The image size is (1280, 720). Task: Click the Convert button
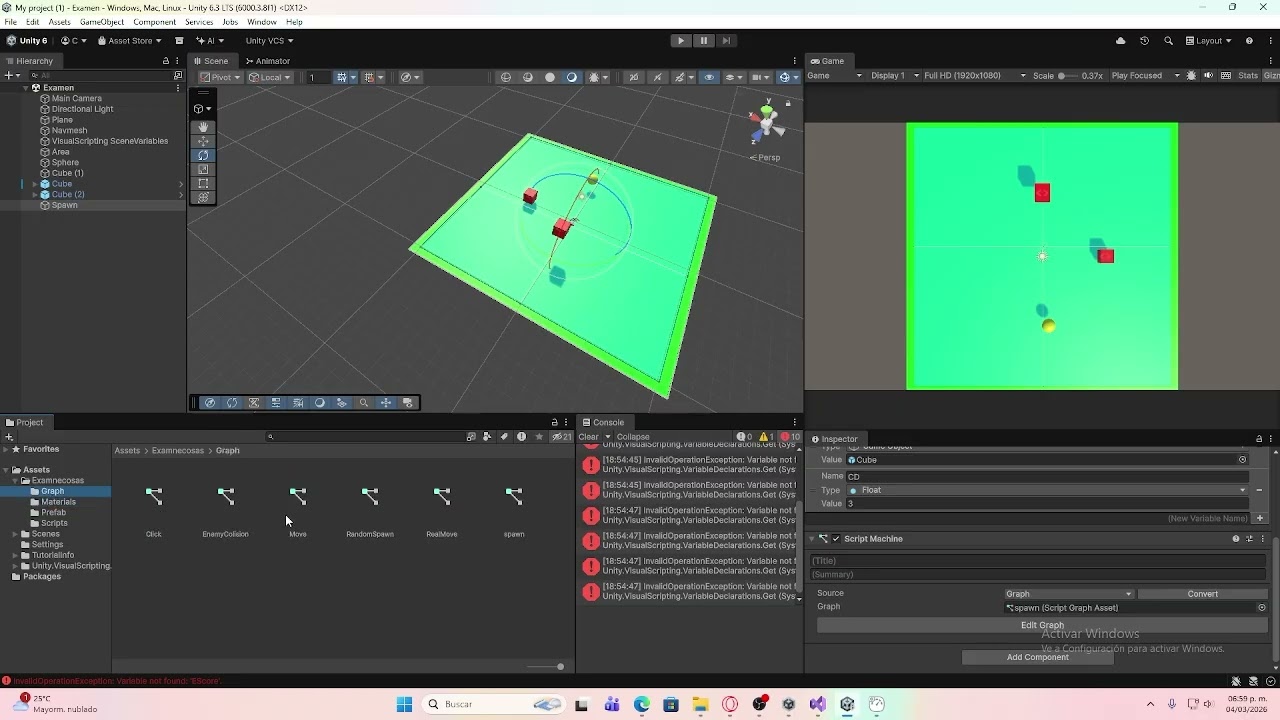coord(1203,594)
